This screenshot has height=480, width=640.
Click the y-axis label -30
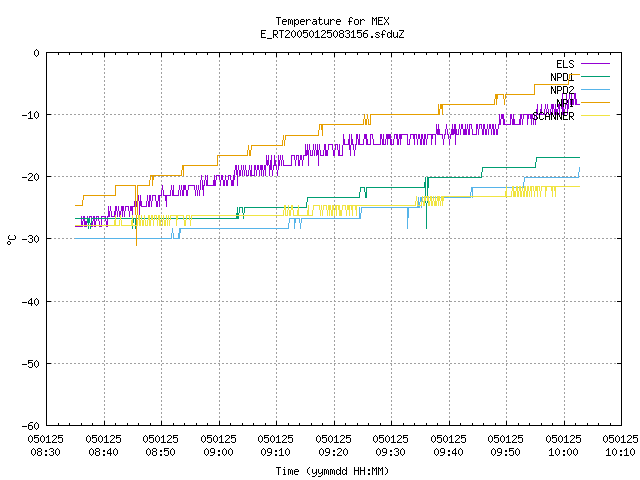(31, 239)
